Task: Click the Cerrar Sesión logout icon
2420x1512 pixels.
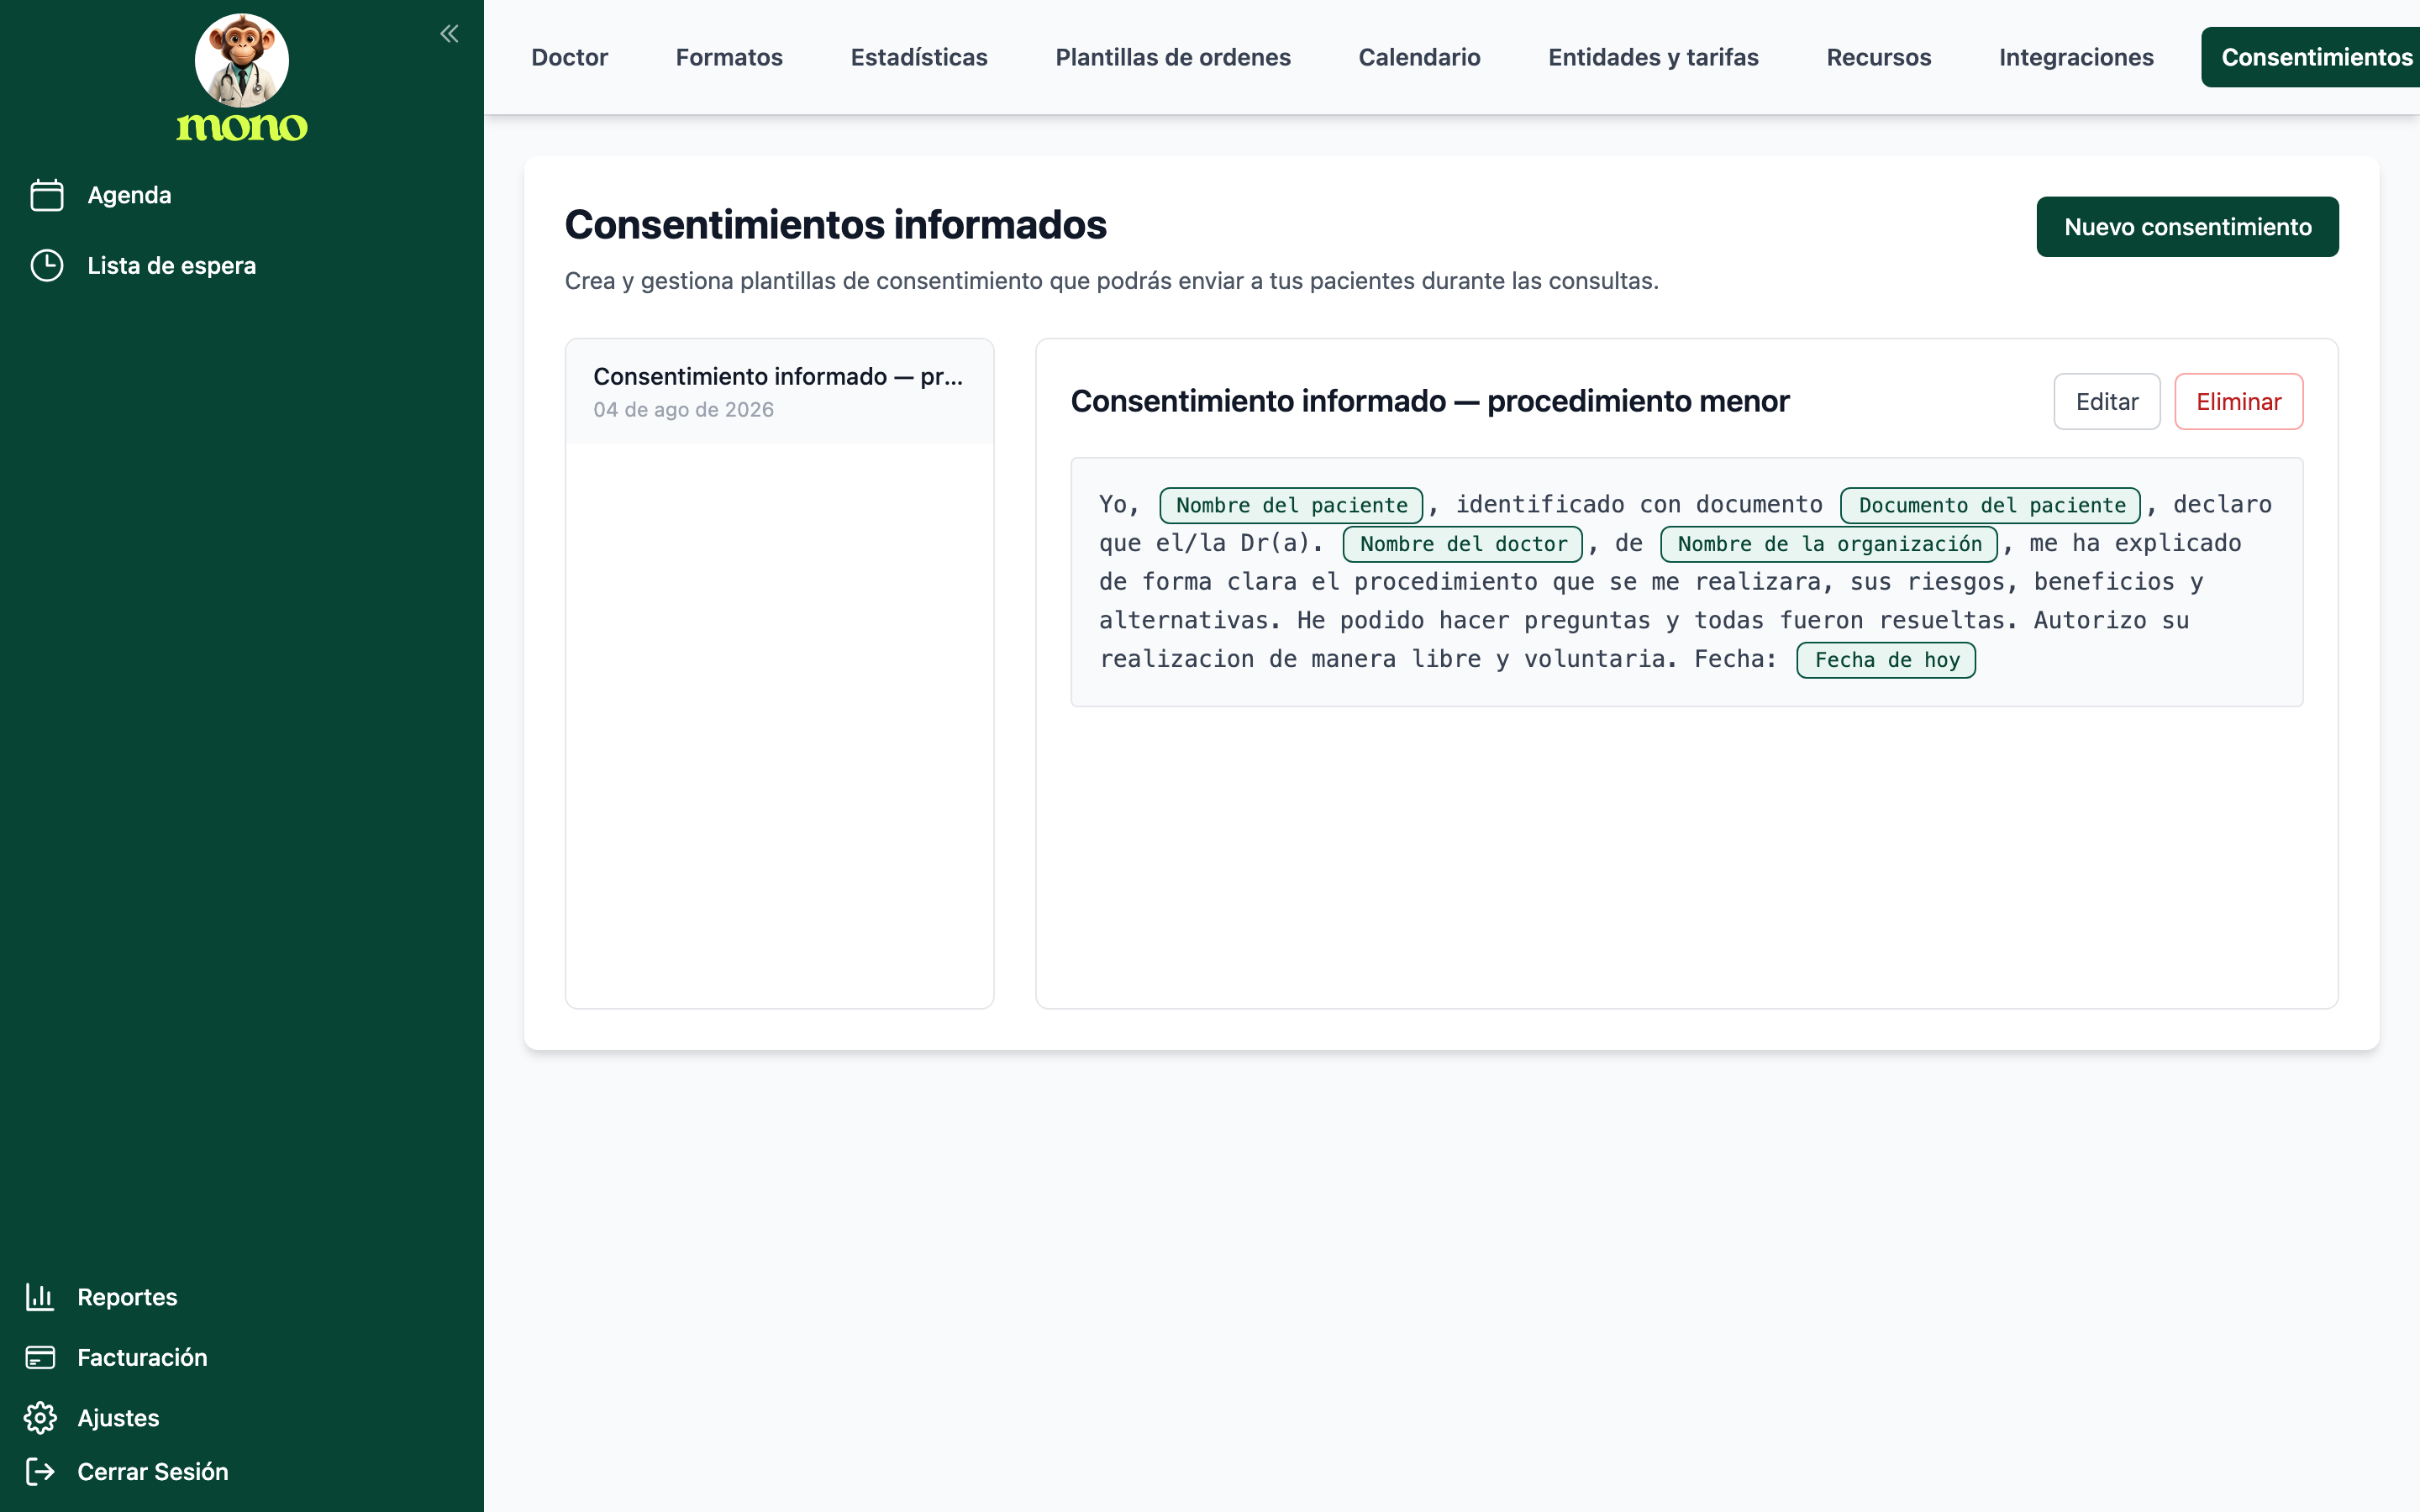Action: coord(40,1471)
